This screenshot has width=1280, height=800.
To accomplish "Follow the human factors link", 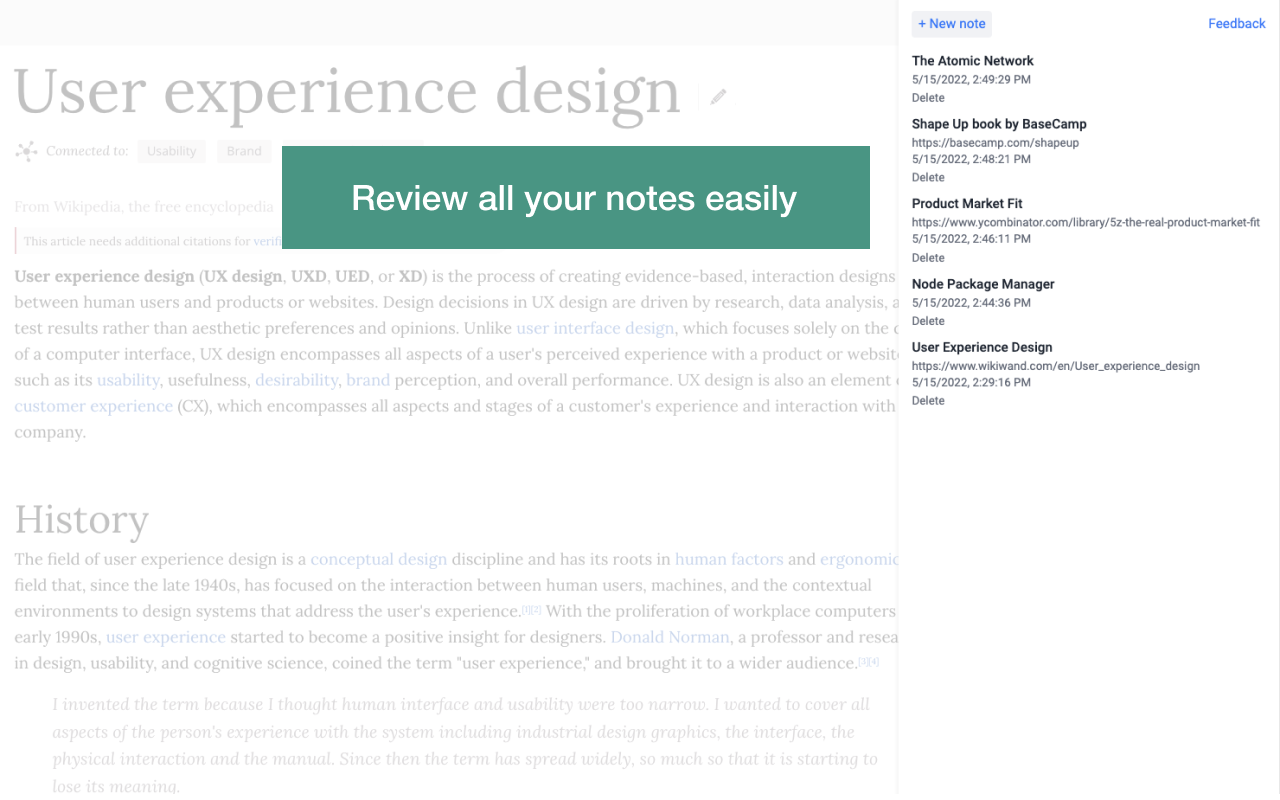I will pos(729,559).
